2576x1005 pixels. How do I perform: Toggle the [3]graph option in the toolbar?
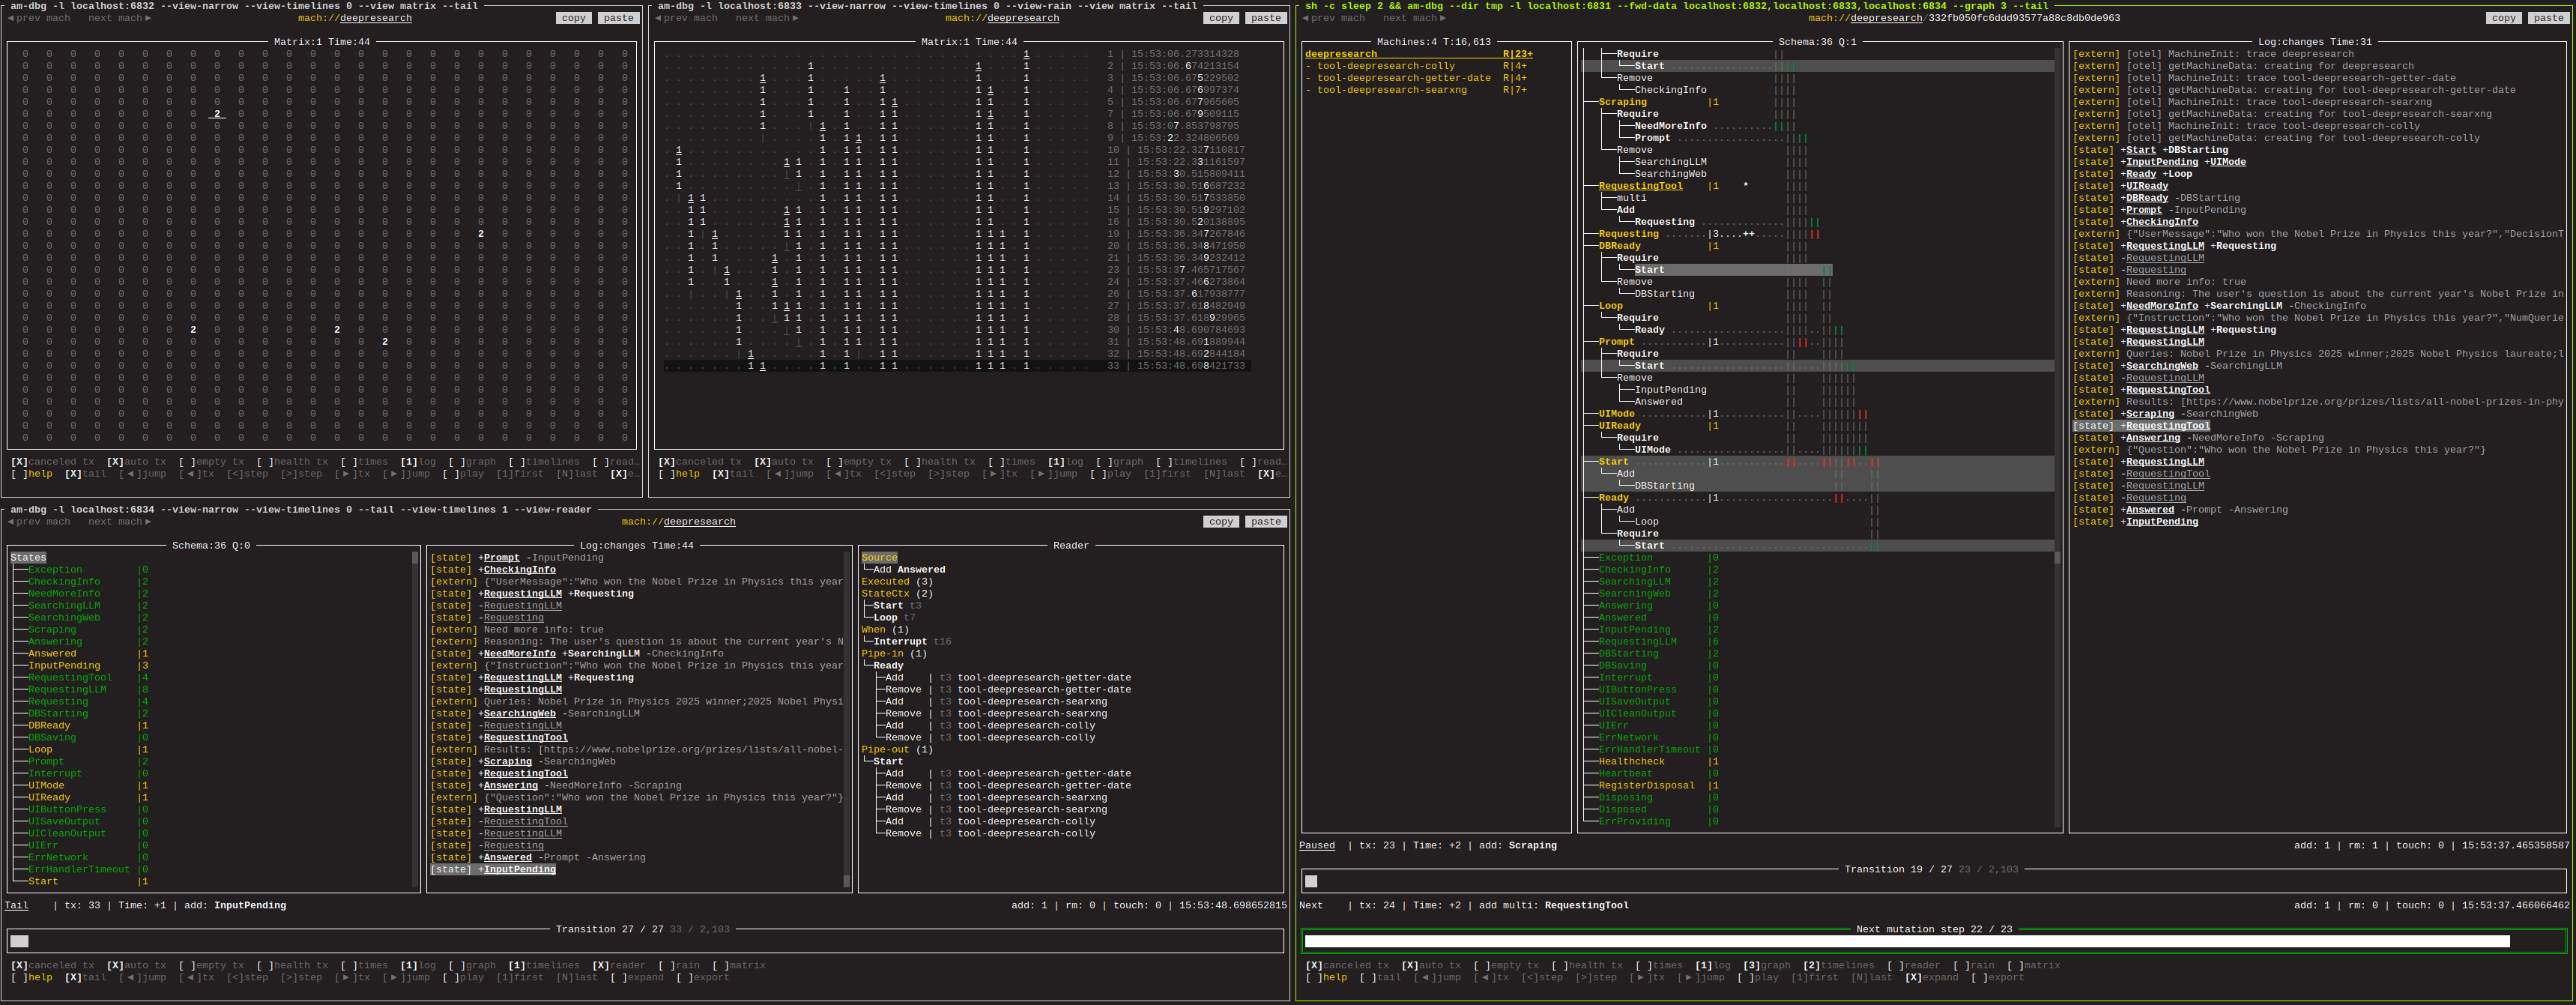click(x=1765, y=965)
